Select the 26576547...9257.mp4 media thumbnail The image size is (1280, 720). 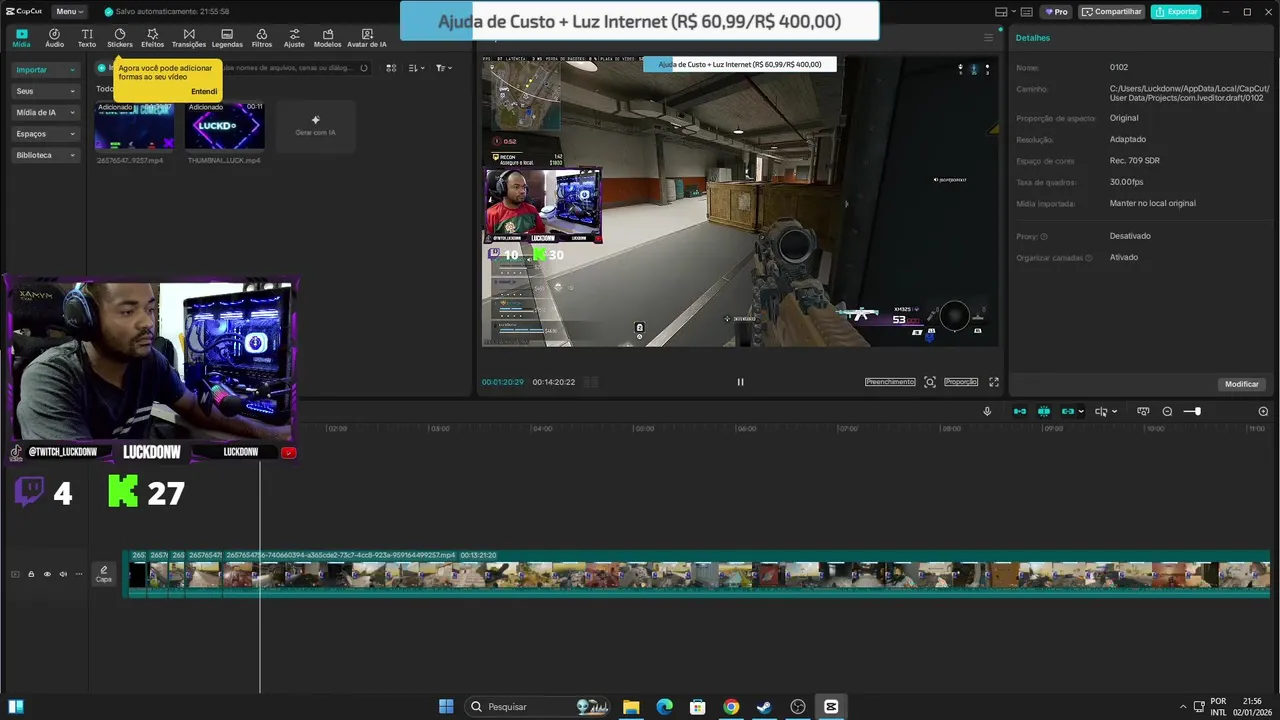point(134,126)
